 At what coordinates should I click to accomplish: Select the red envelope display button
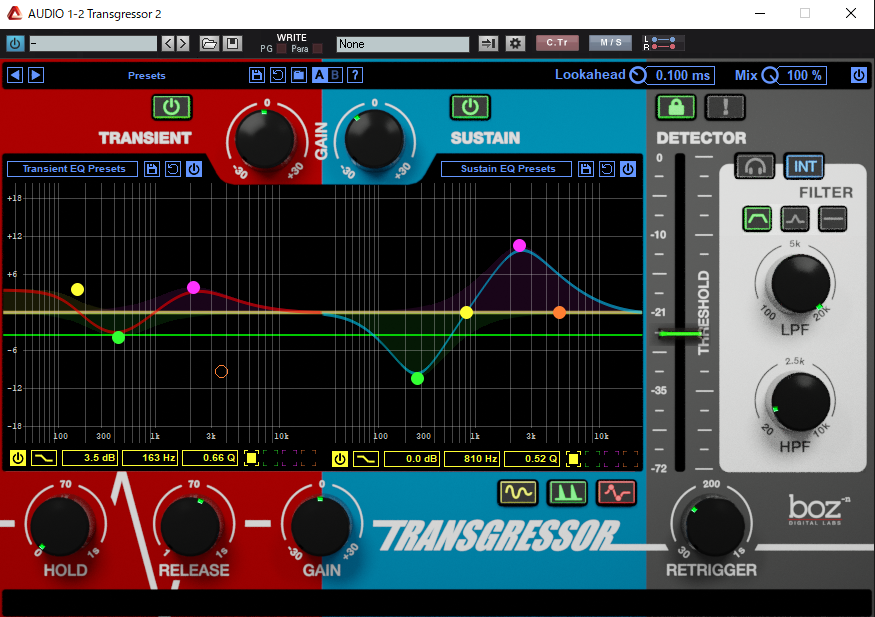coord(616,493)
